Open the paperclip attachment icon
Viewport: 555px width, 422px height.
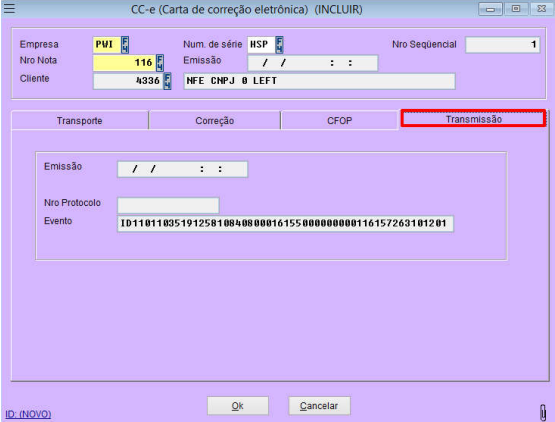point(543,412)
